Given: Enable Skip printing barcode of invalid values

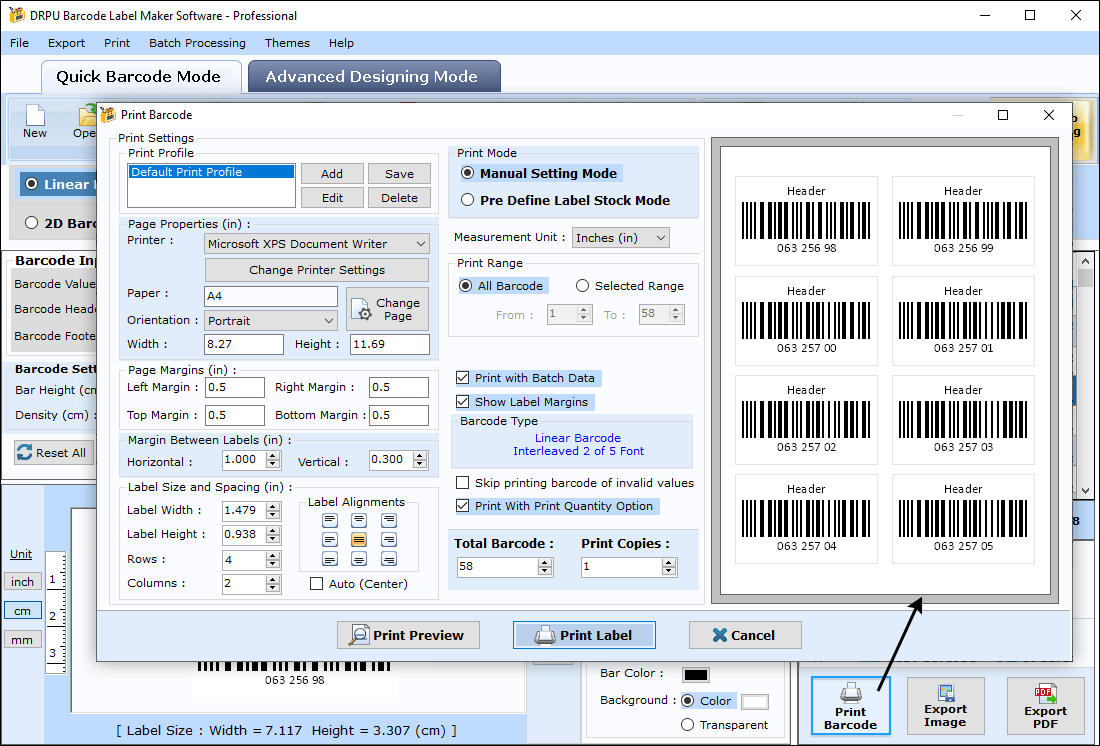Looking at the screenshot, I should [x=463, y=483].
